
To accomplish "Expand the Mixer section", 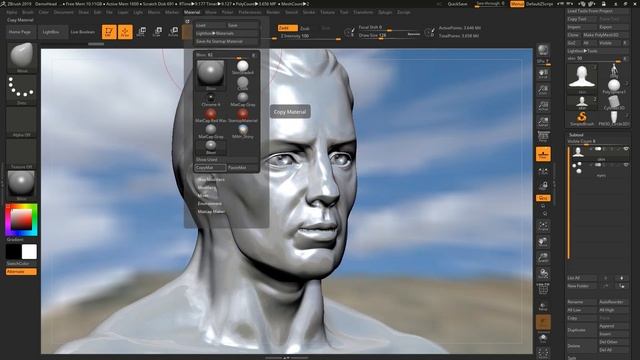I will click(x=203, y=196).
